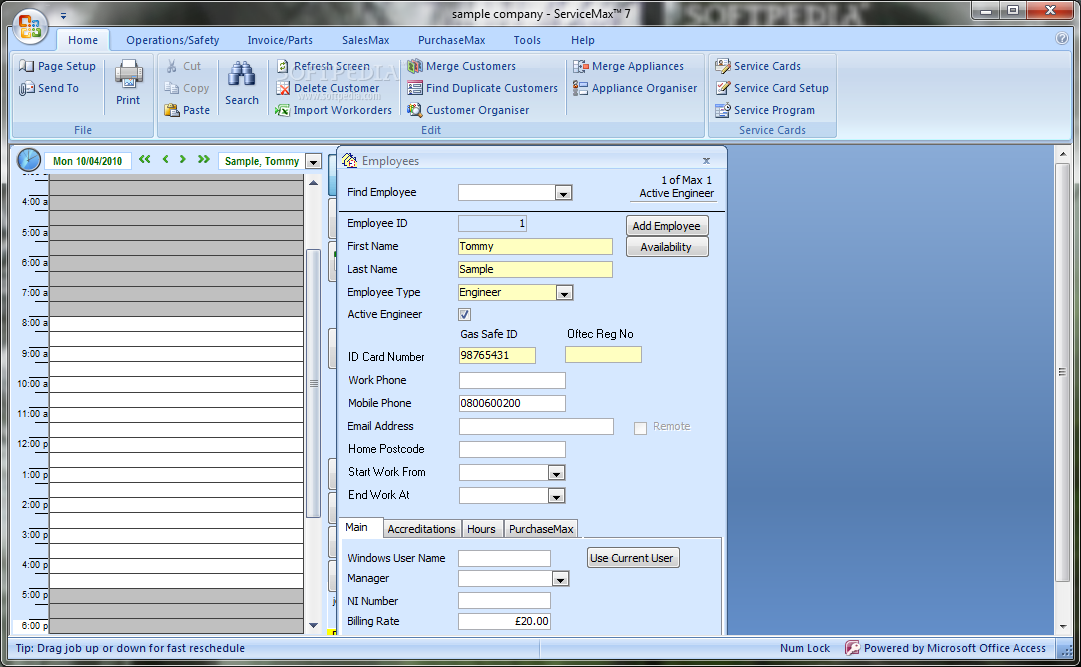
Task: Click the clock icon beside the date
Action: 29,160
